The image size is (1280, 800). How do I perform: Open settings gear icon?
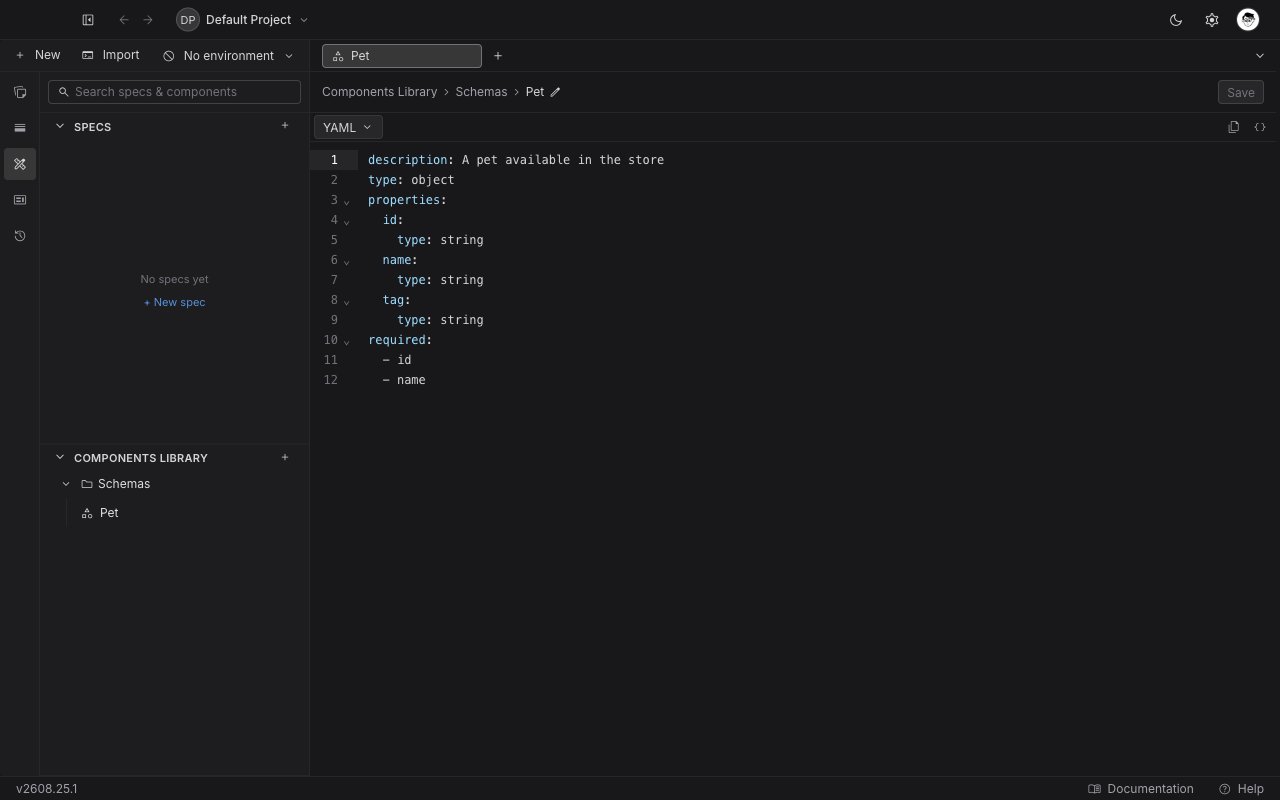pos(1212,20)
